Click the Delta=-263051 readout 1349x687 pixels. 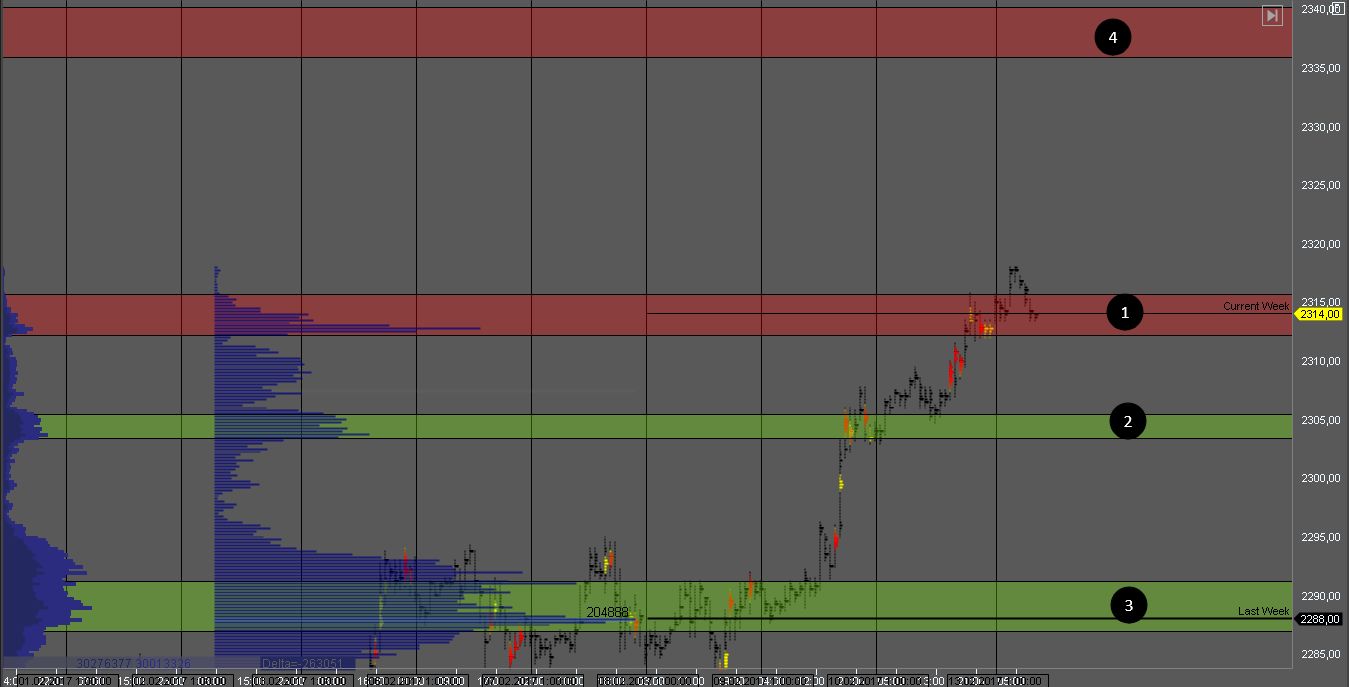click(x=302, y=663)
